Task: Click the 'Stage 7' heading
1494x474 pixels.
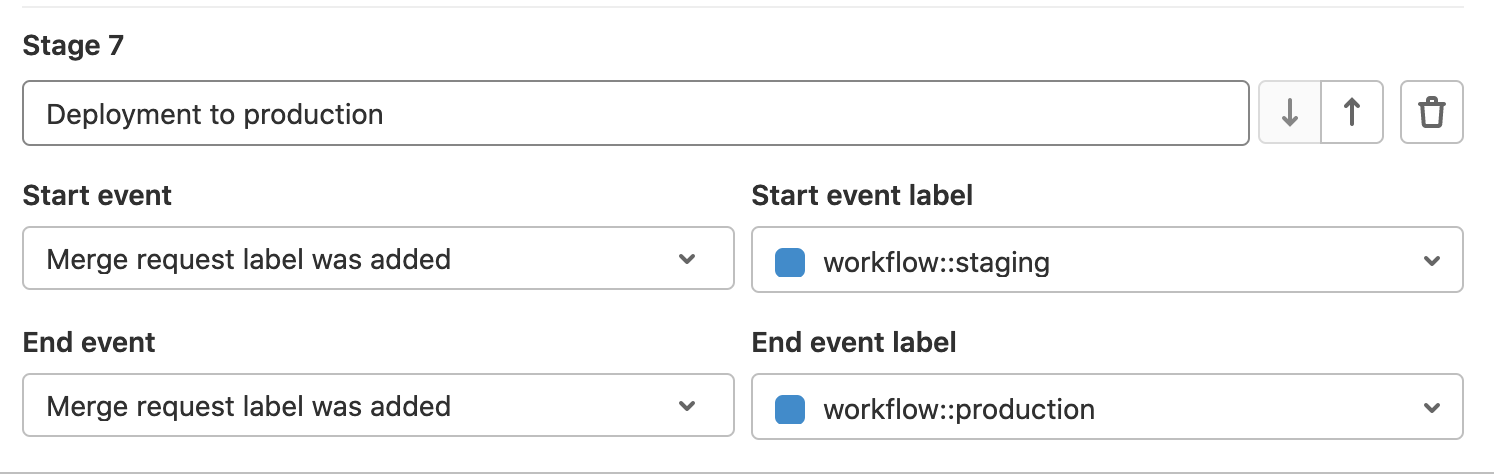Action: [73, 46]
